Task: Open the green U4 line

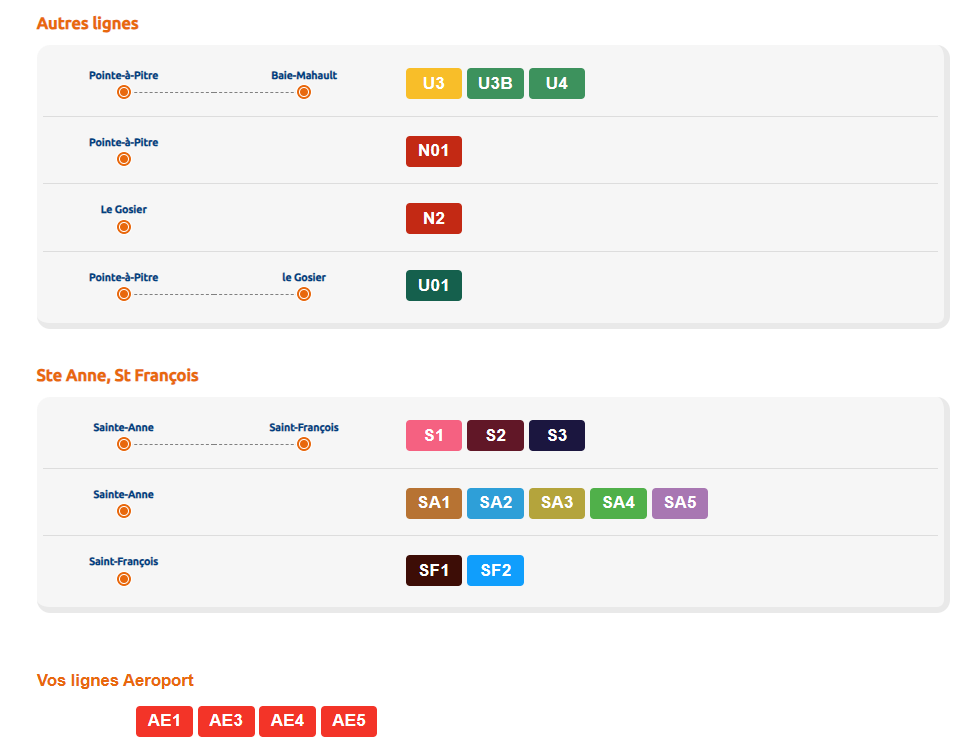Action: [x=557, y=84]
